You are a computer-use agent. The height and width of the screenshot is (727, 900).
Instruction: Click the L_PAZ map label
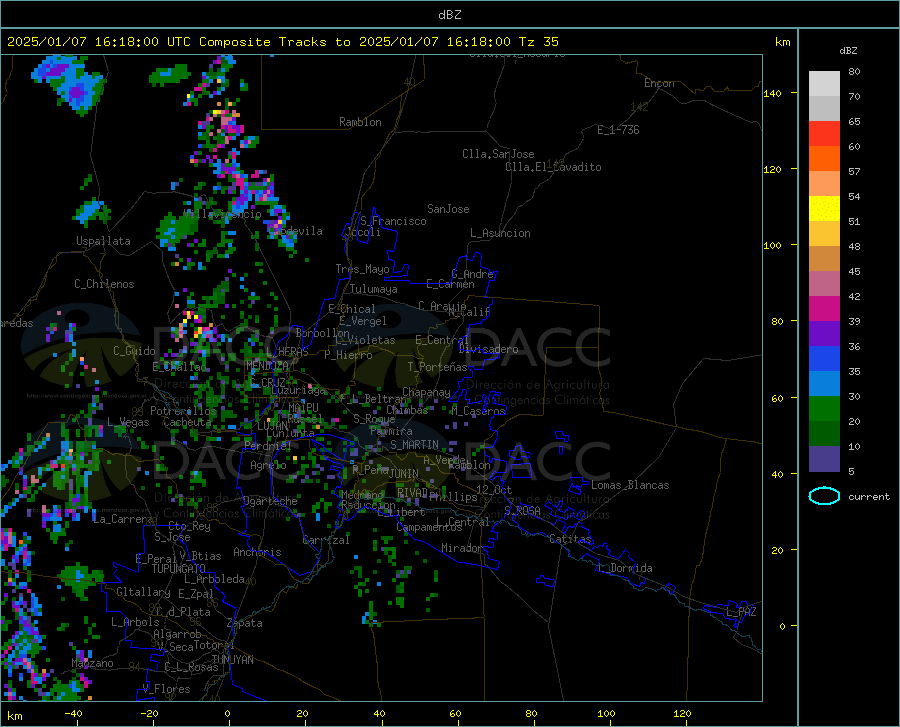(741, 612)
